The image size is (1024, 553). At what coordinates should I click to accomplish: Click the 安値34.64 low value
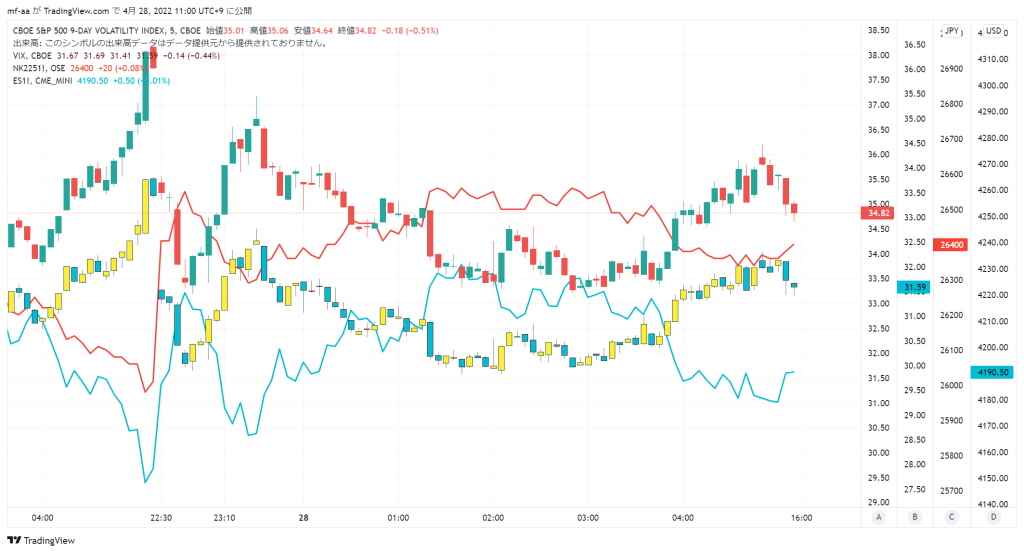point(313,31)
